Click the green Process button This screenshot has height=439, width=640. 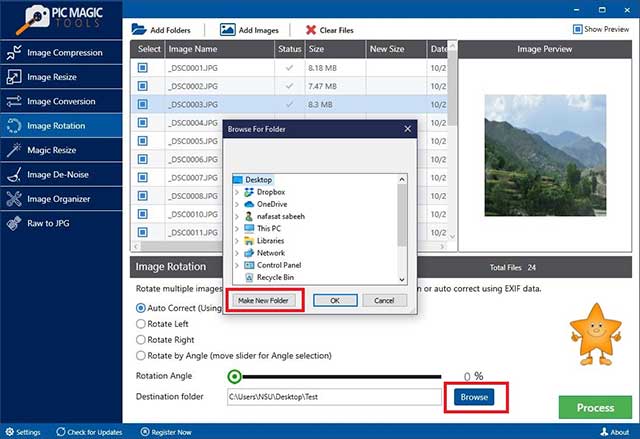595,408
